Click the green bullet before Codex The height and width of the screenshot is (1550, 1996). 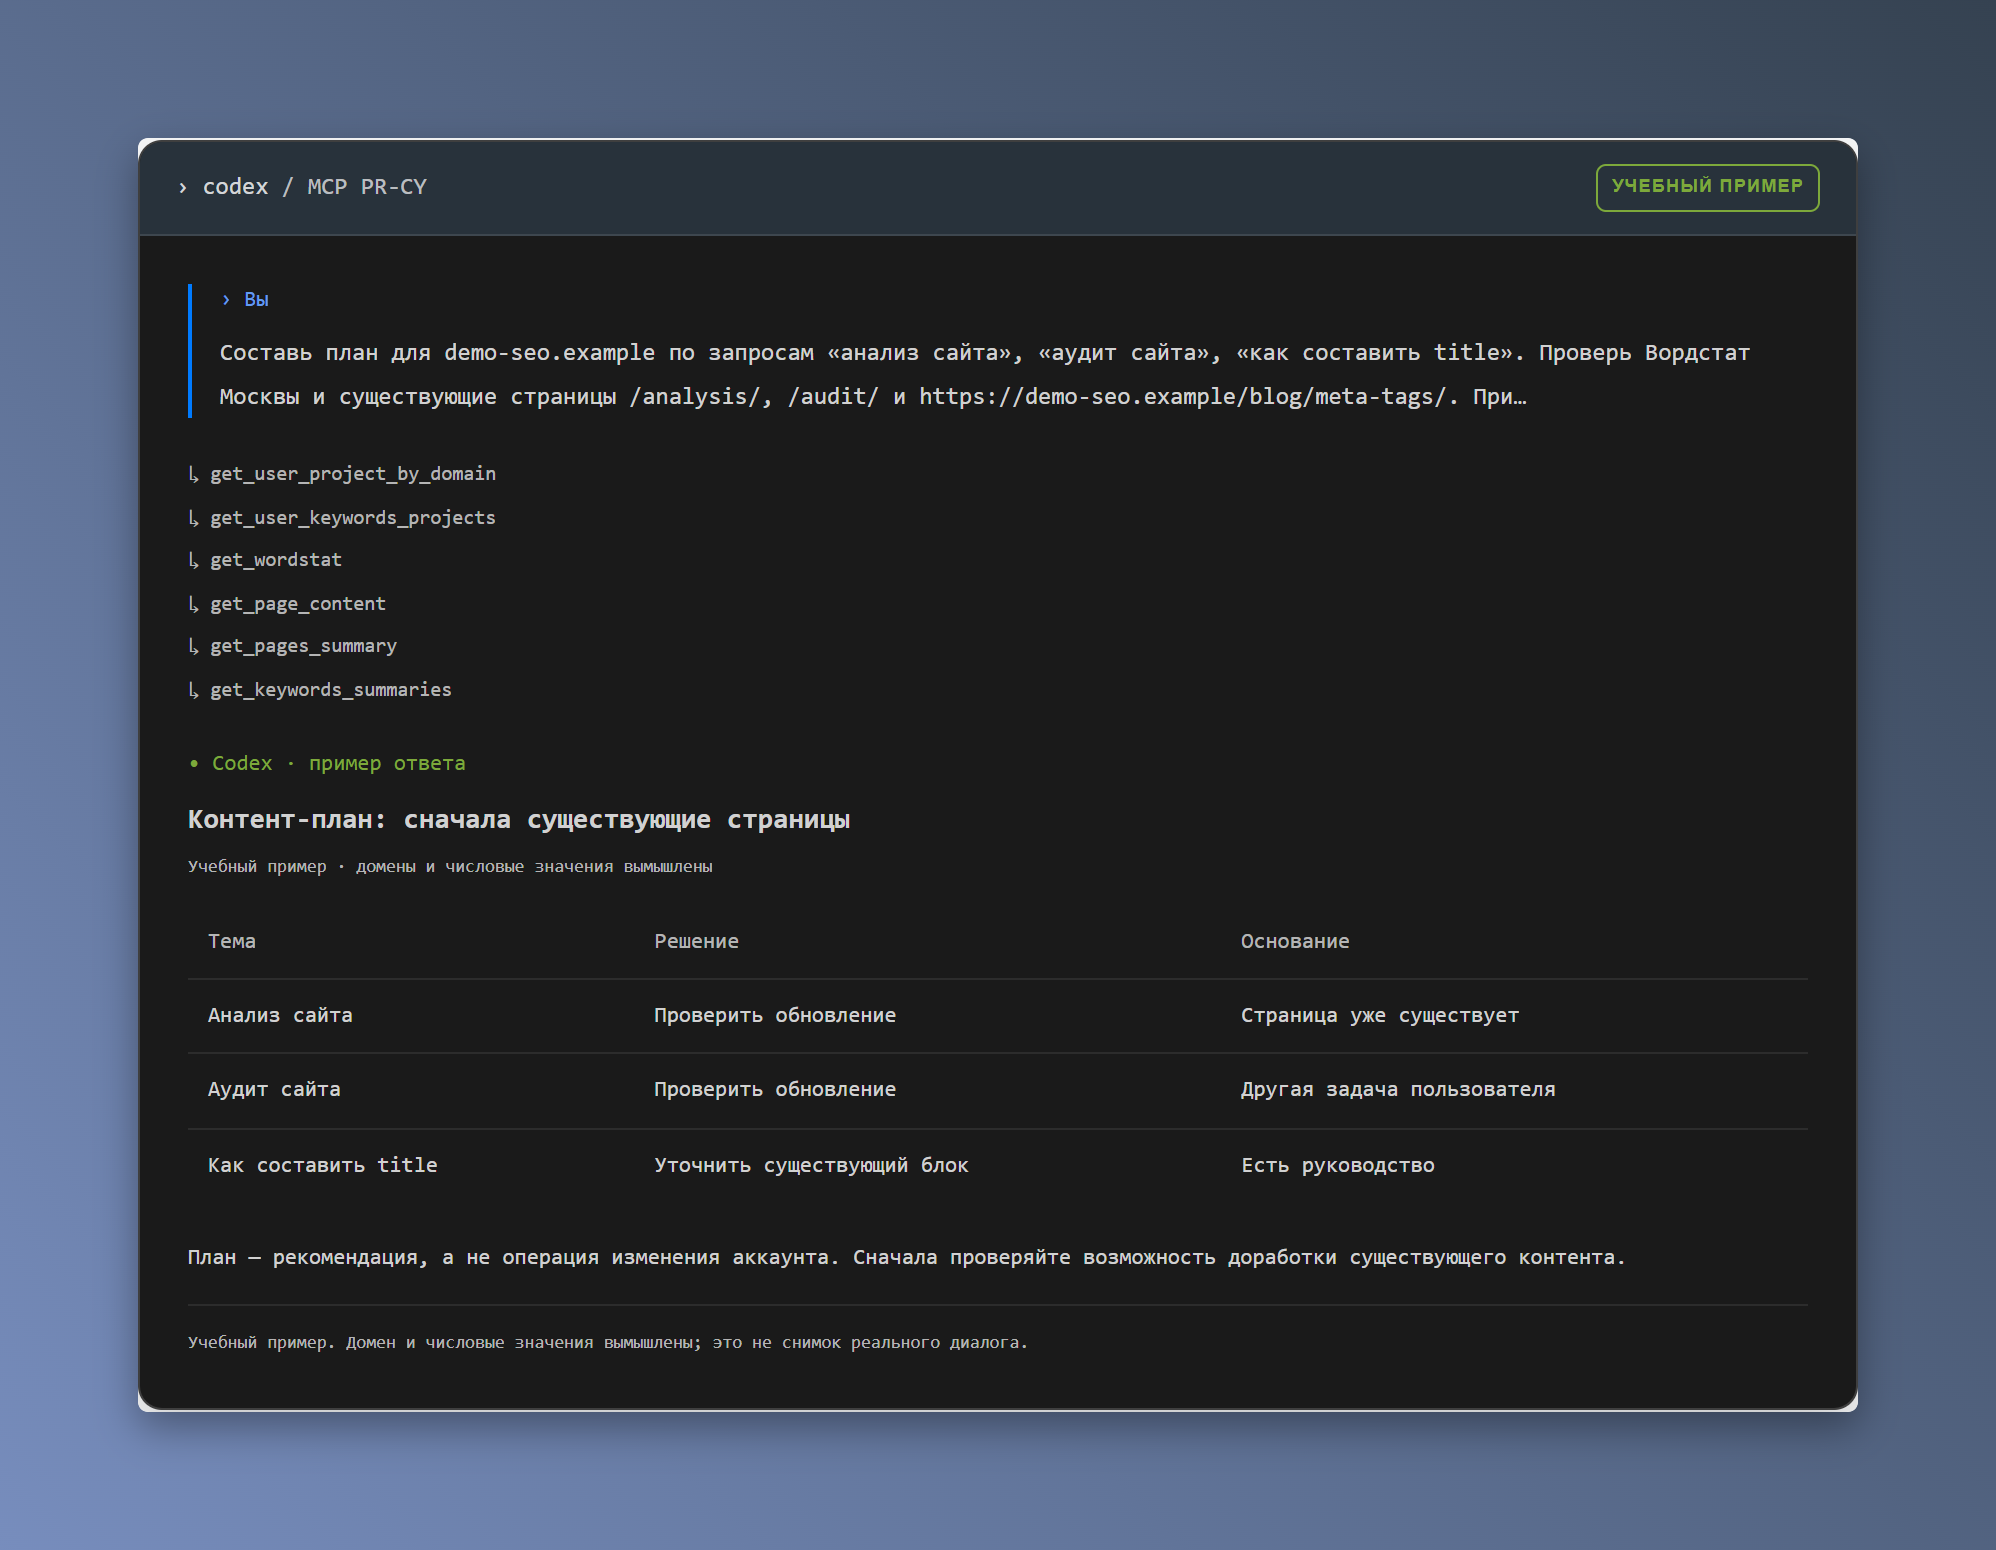[x=194, y=764]
